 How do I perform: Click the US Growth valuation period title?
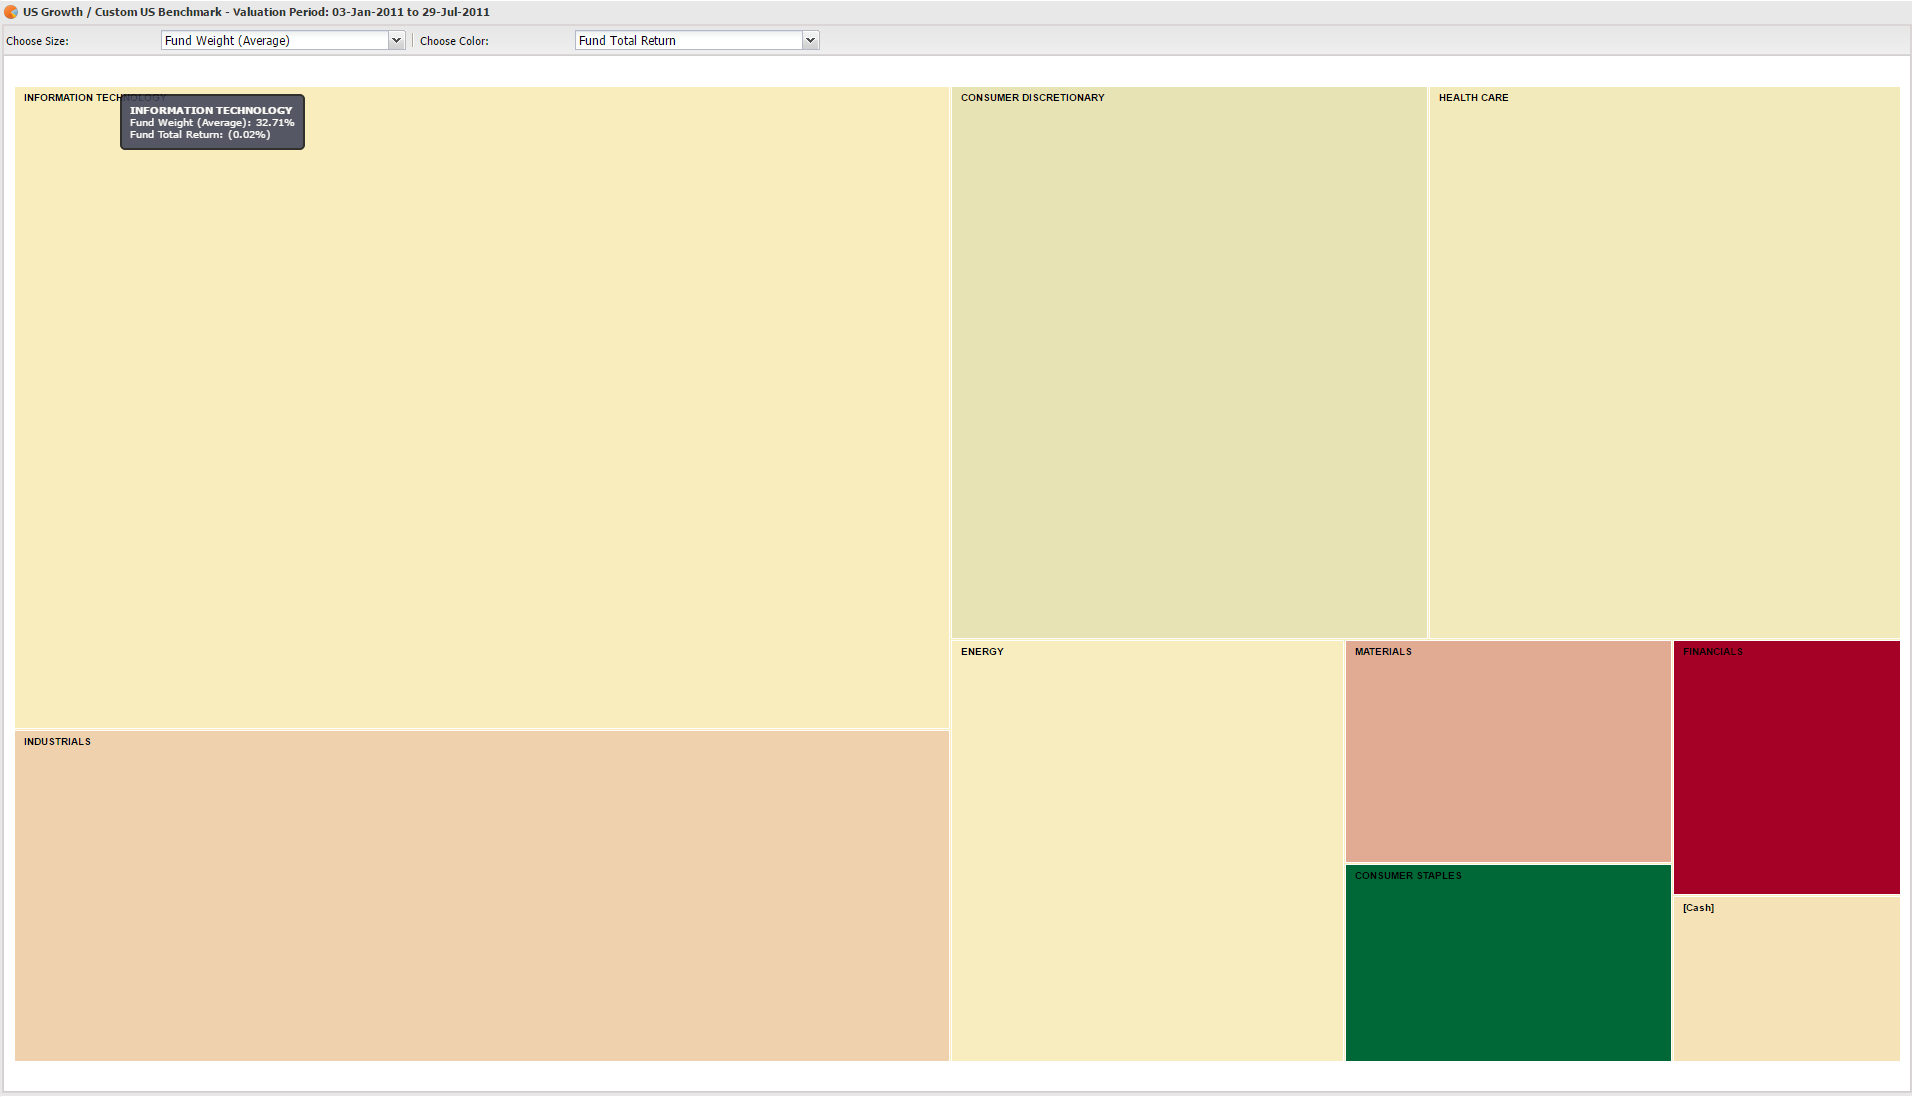(x=256, y=12)
